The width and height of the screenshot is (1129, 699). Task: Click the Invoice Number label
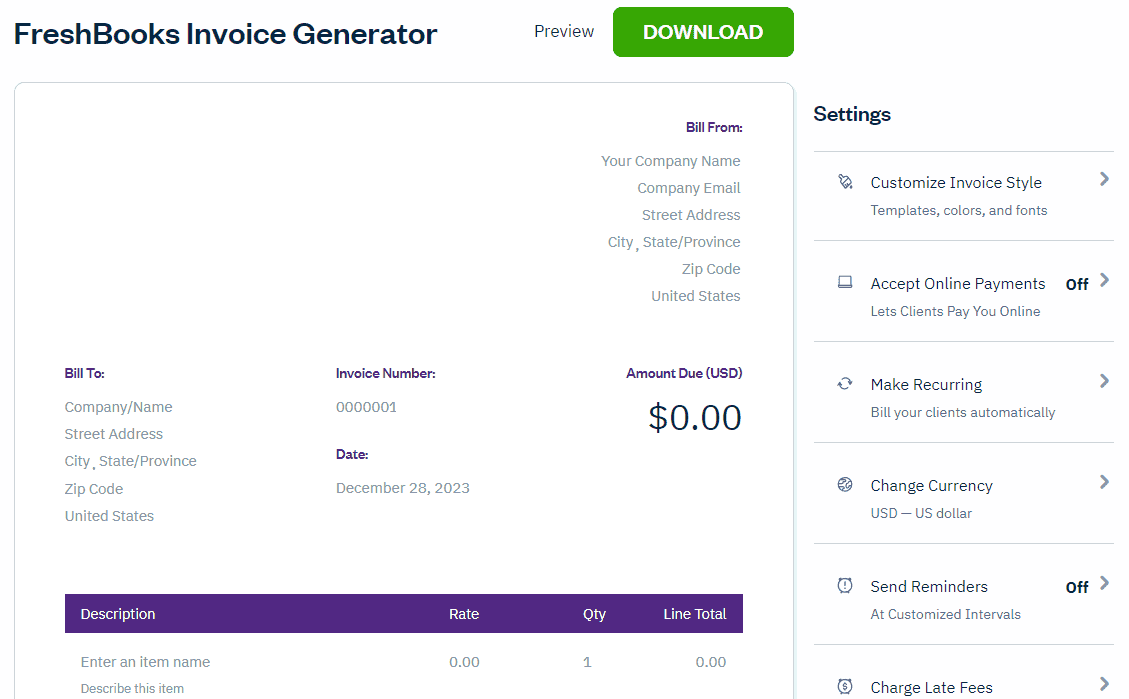tap(385, 374)
